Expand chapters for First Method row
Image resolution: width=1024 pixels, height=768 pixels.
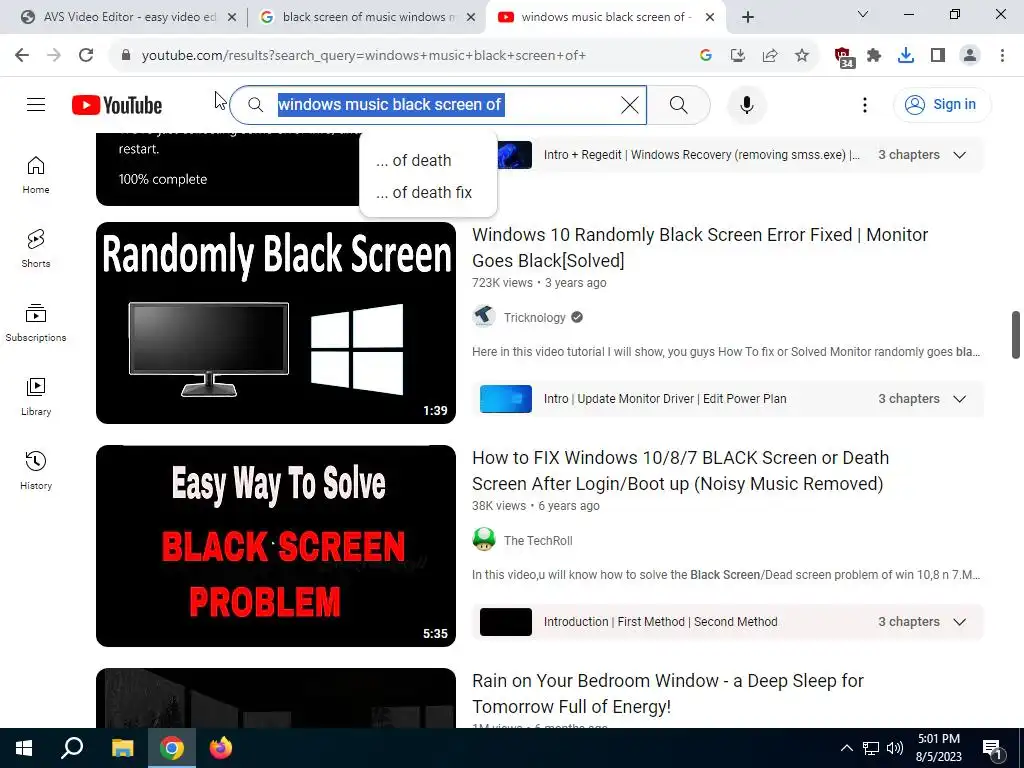(x=959, y=622)
